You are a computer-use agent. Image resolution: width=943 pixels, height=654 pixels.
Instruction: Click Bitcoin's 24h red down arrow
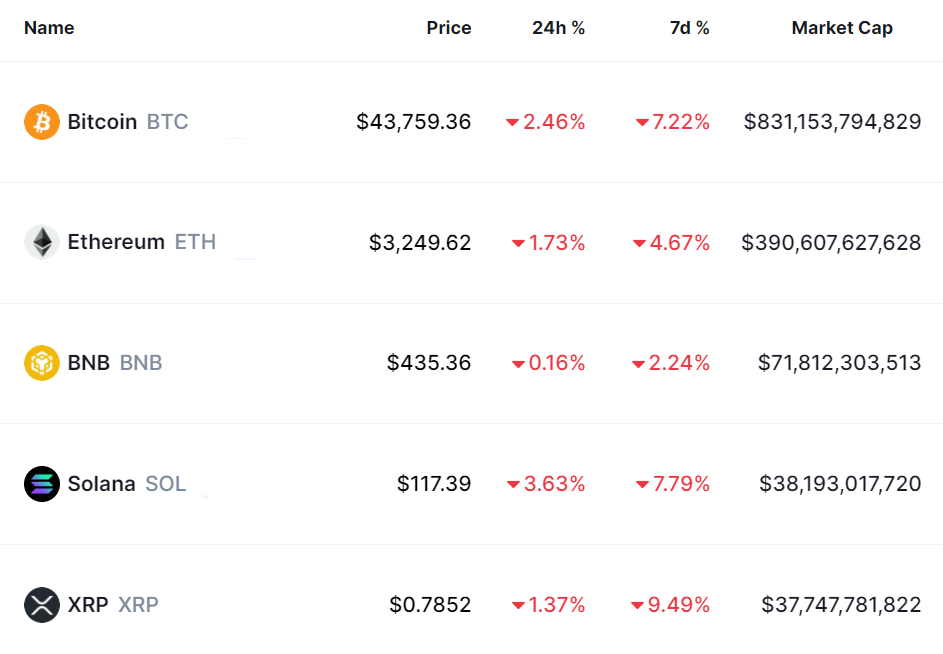point(512,123)
